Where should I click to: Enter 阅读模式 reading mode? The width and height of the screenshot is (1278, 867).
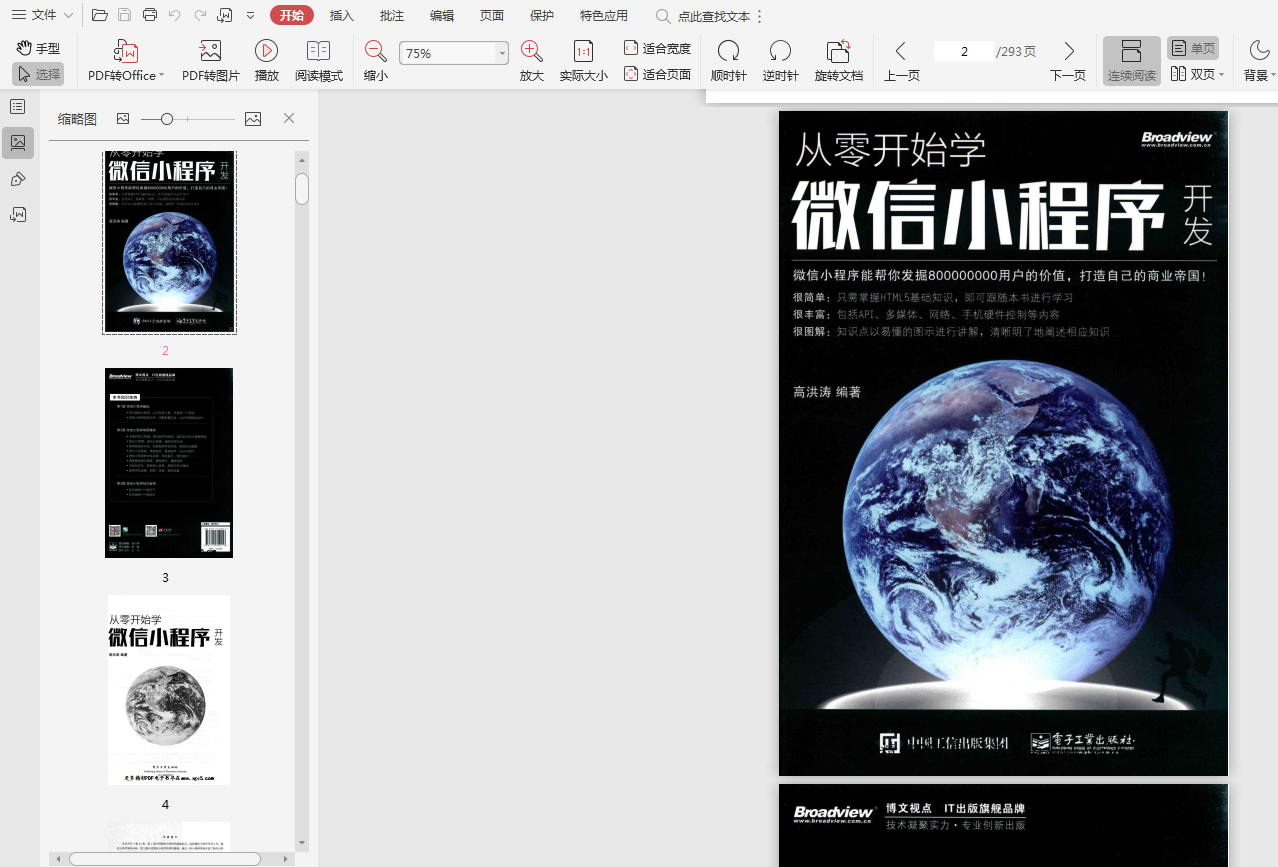(x=318, y=52)
